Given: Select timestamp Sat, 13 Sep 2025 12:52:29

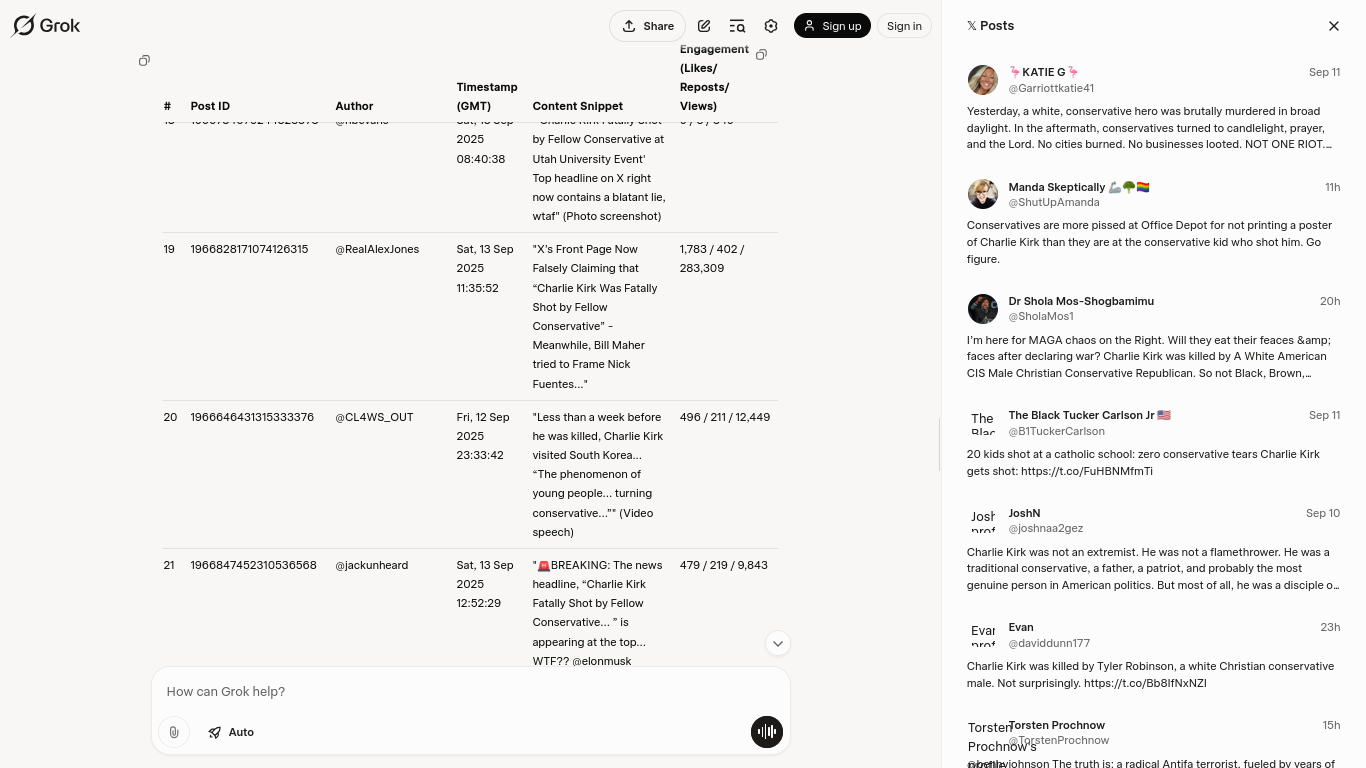Looking at the screenshot, I should click(485, 584).
